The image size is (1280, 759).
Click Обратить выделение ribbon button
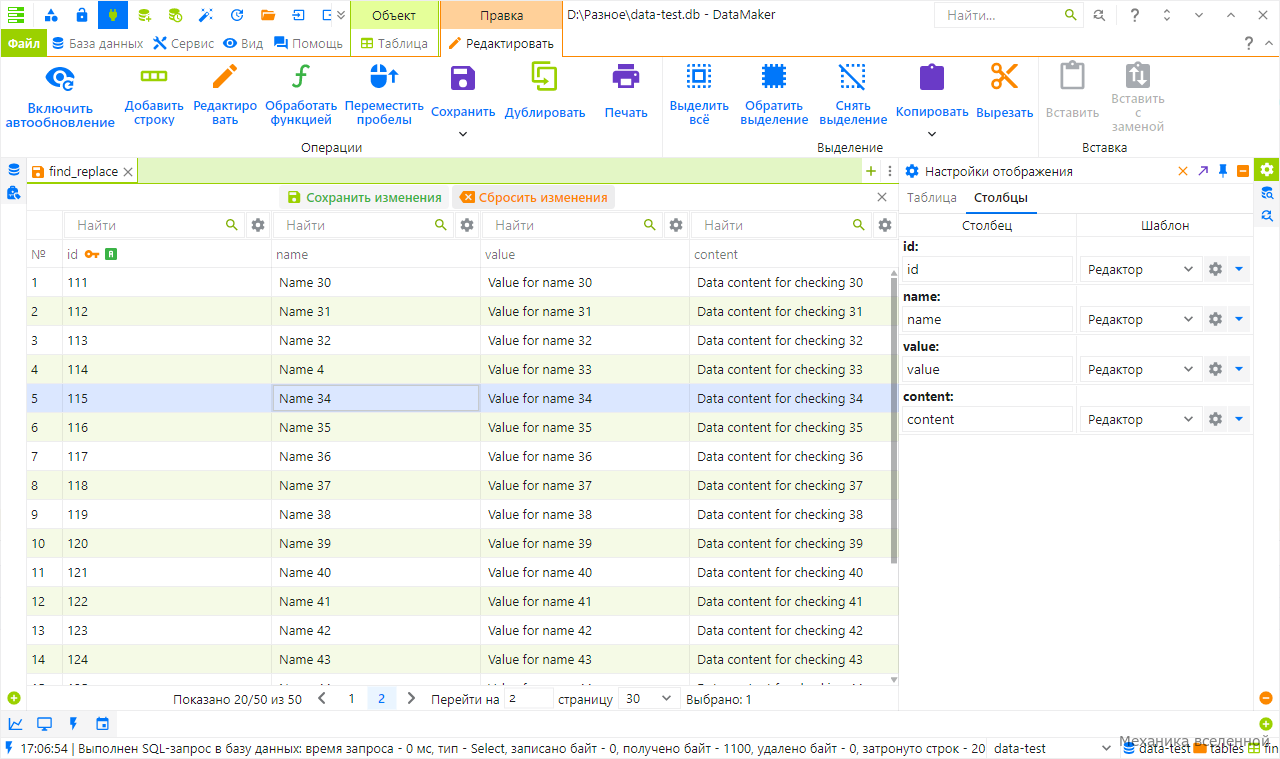click(775, 96)
